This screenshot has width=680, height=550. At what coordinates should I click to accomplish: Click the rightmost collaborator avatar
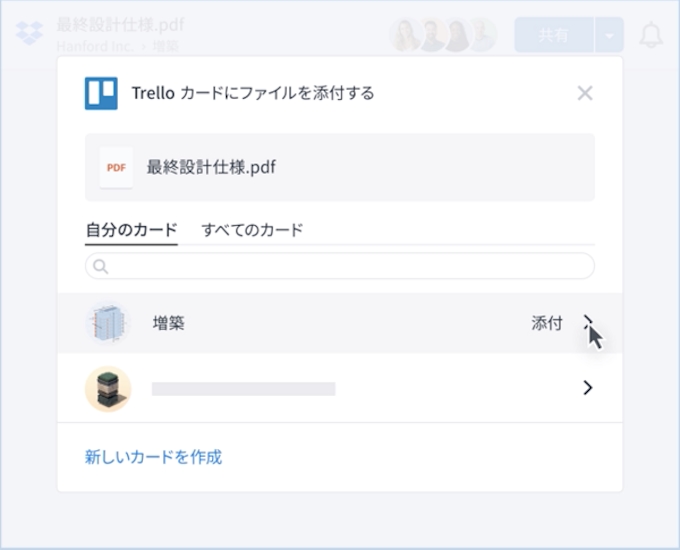pyautogui.click(x=482, y=35)
